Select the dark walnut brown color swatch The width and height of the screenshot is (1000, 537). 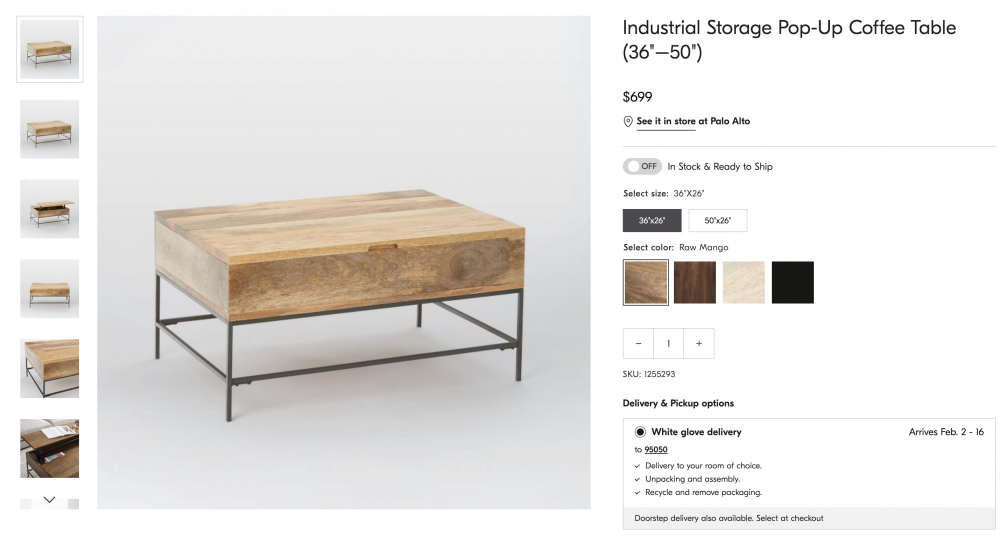[x=695, y=282]
